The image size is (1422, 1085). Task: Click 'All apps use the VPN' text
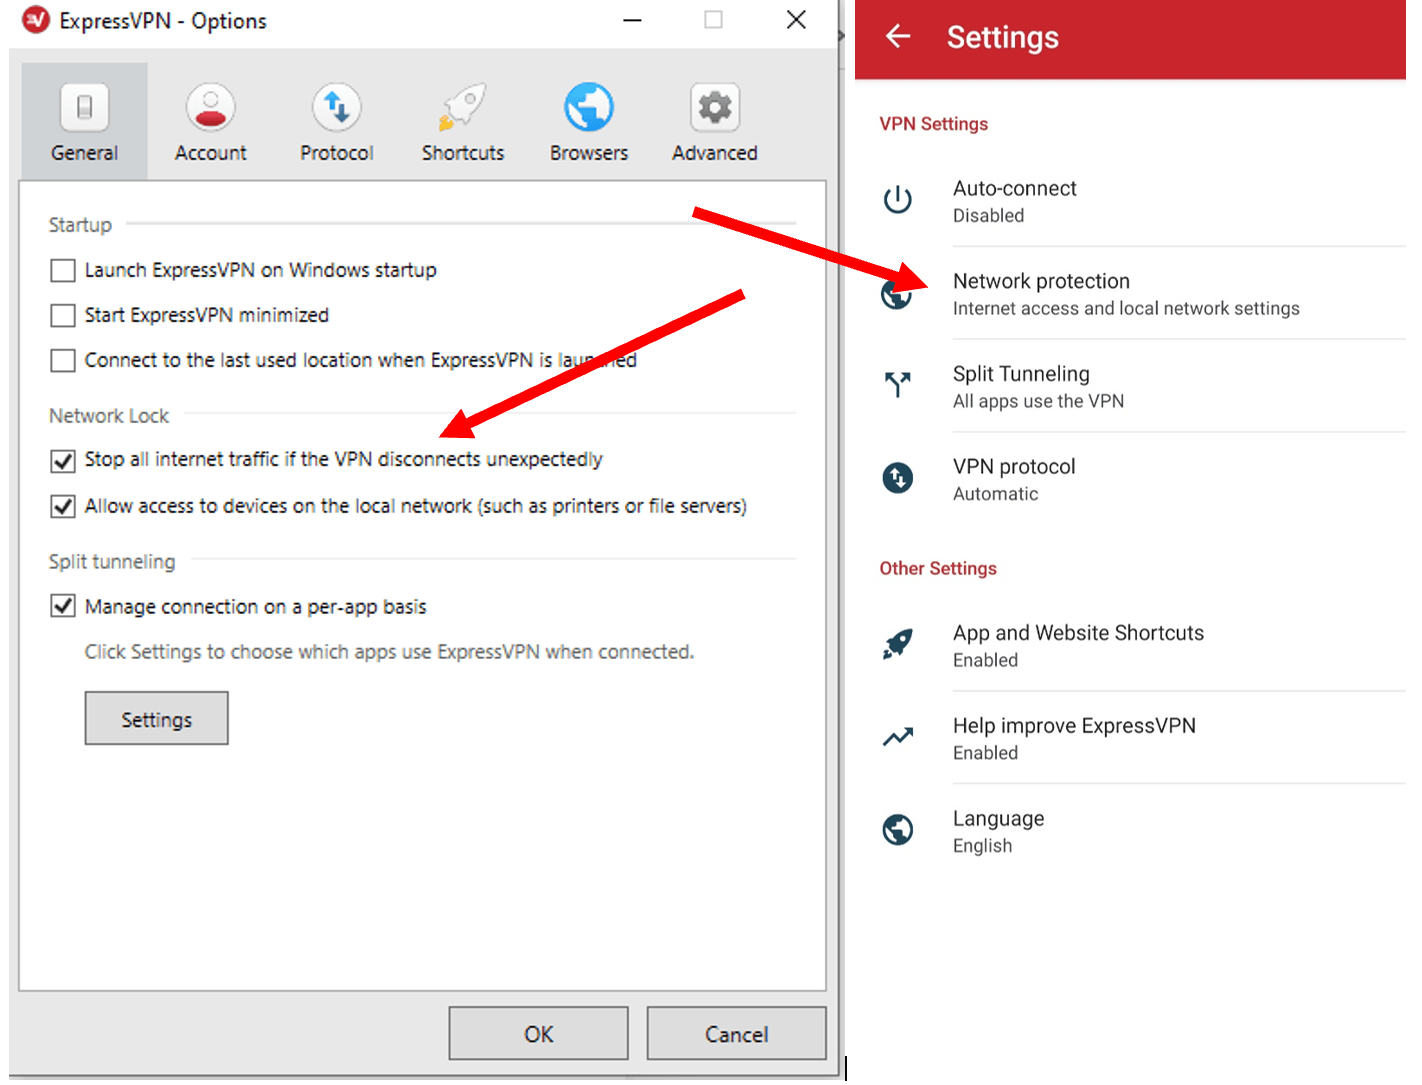click(x=1038, y=401)
